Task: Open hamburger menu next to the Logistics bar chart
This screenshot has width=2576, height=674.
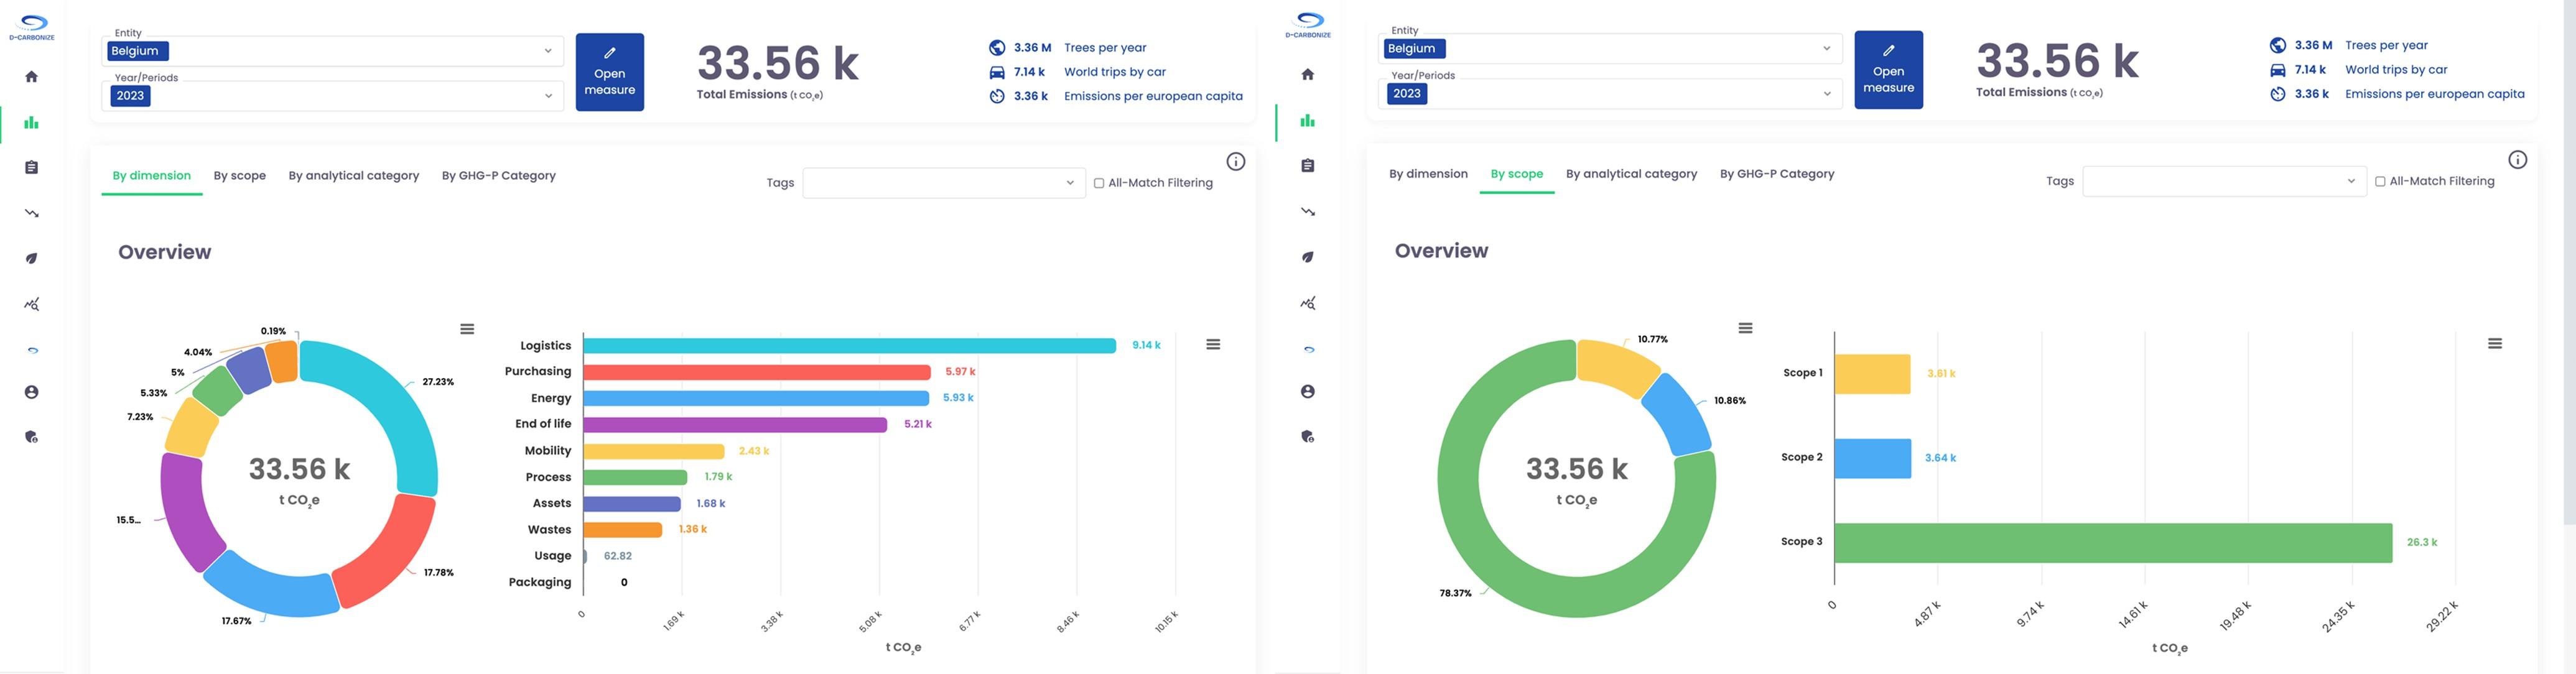Action: tap(1213, 344)
